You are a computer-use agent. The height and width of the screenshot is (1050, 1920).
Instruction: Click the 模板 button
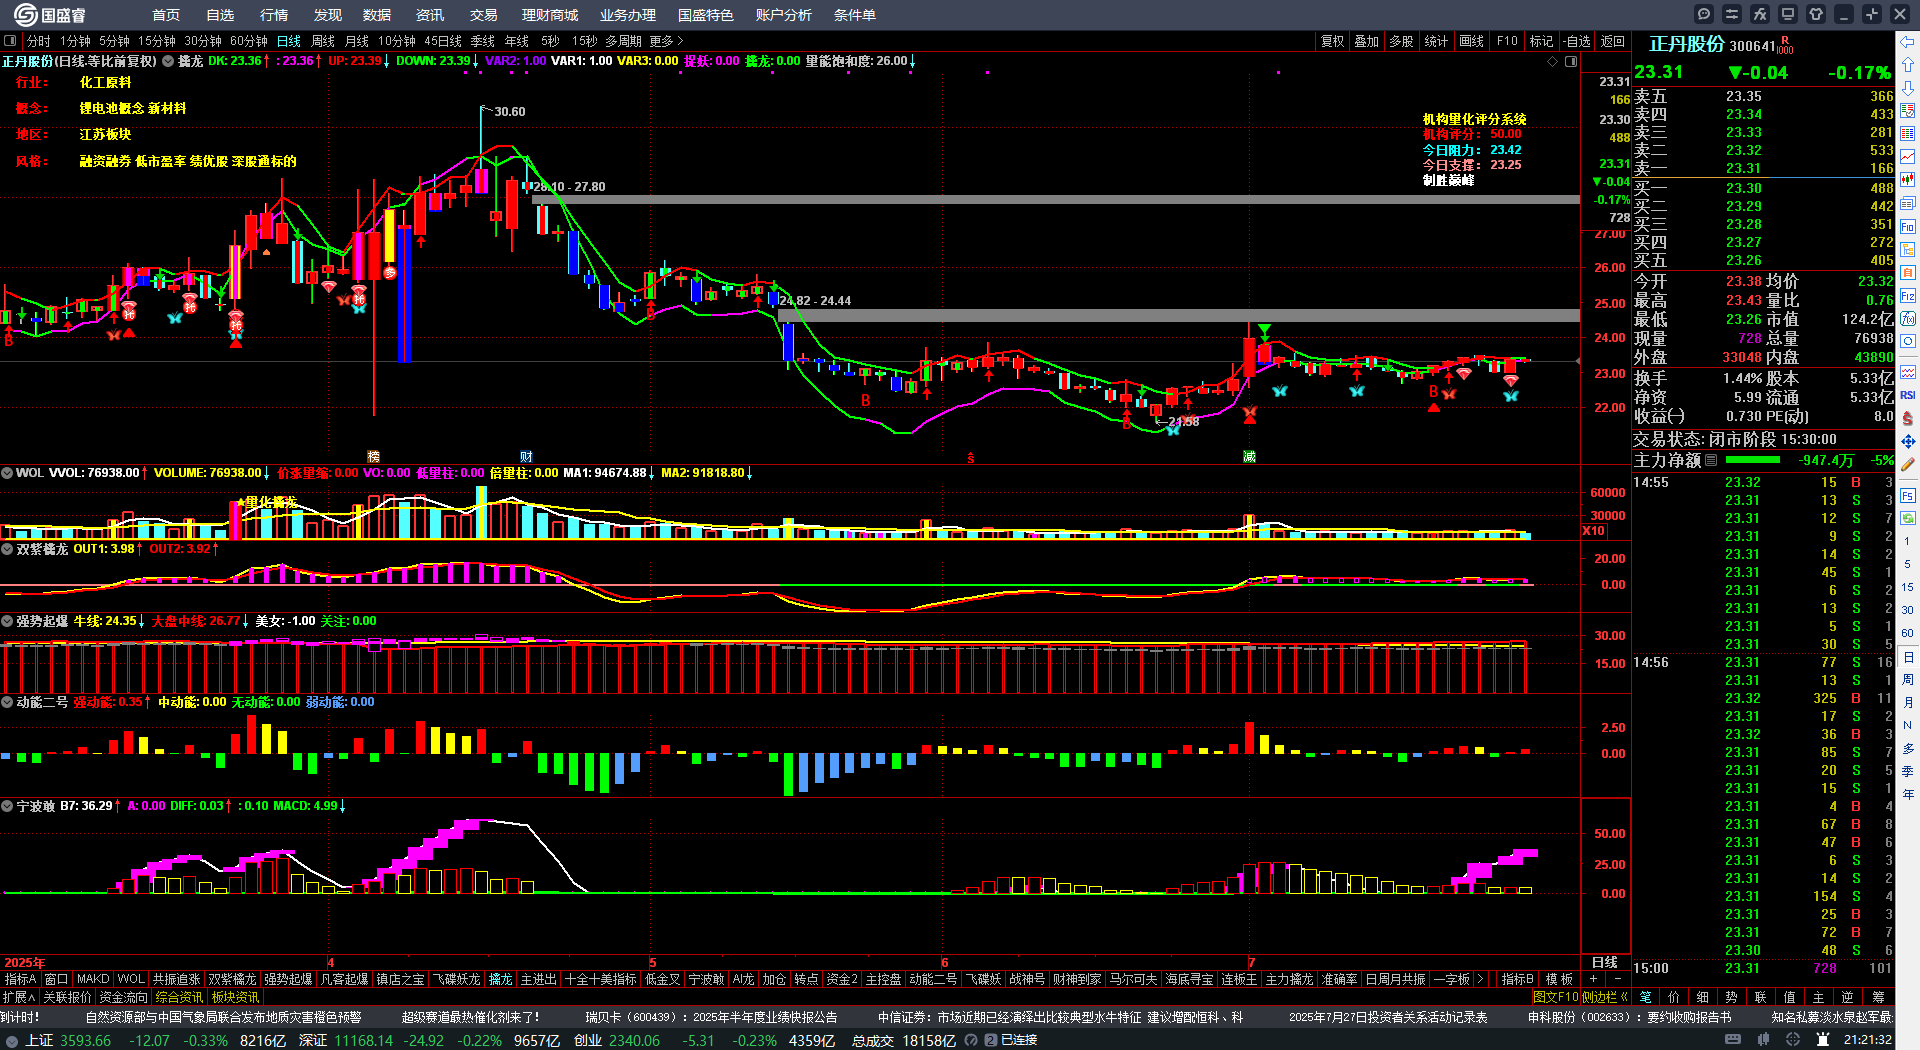coord(1560,979)
